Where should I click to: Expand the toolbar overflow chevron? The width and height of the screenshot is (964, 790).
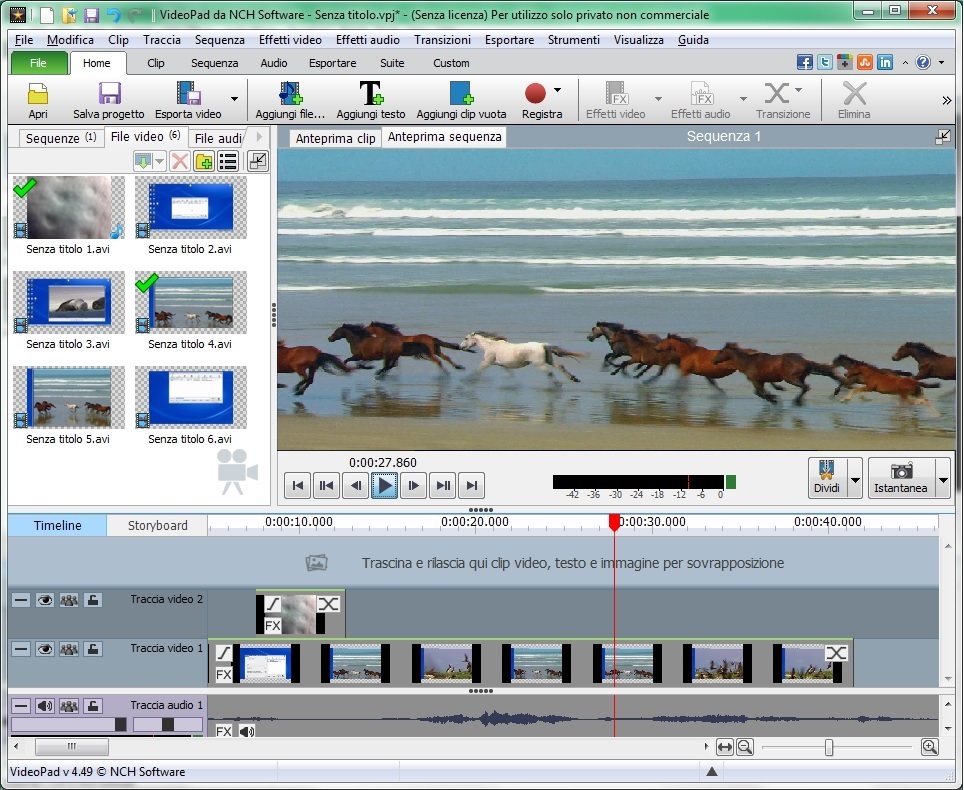pos(946,100)
